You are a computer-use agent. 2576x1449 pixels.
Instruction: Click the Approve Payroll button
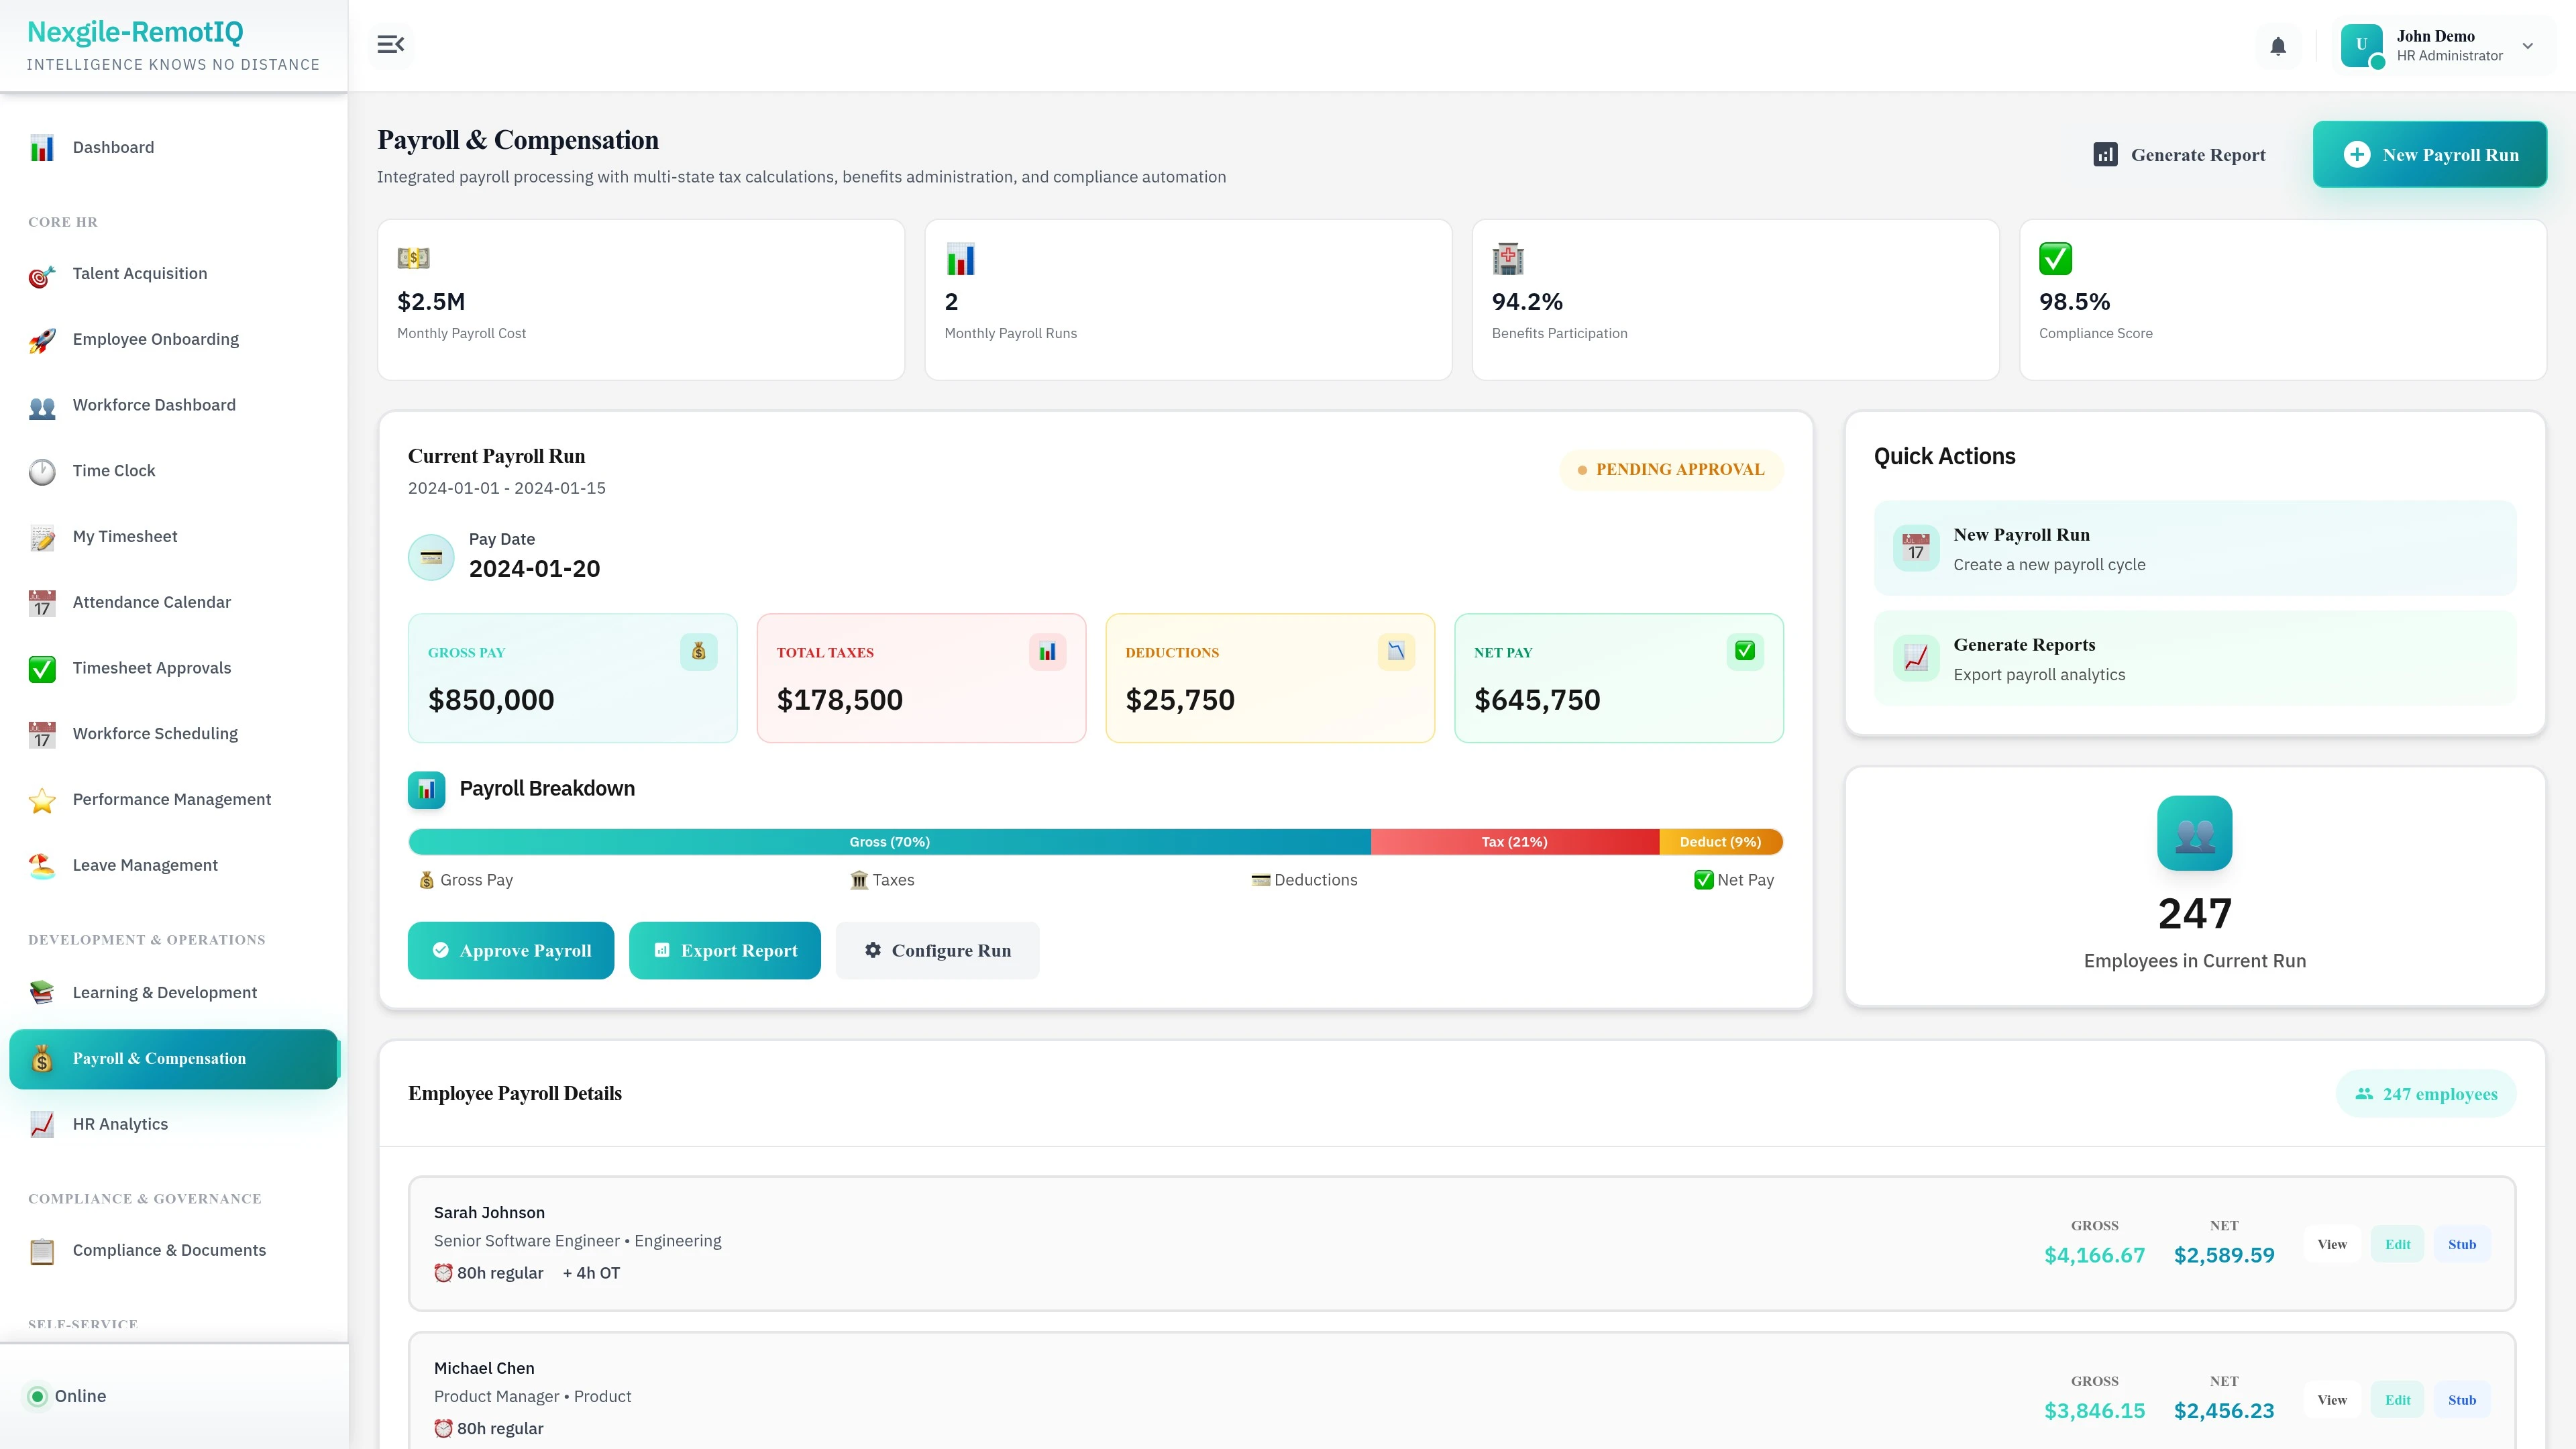click(510, 950)
